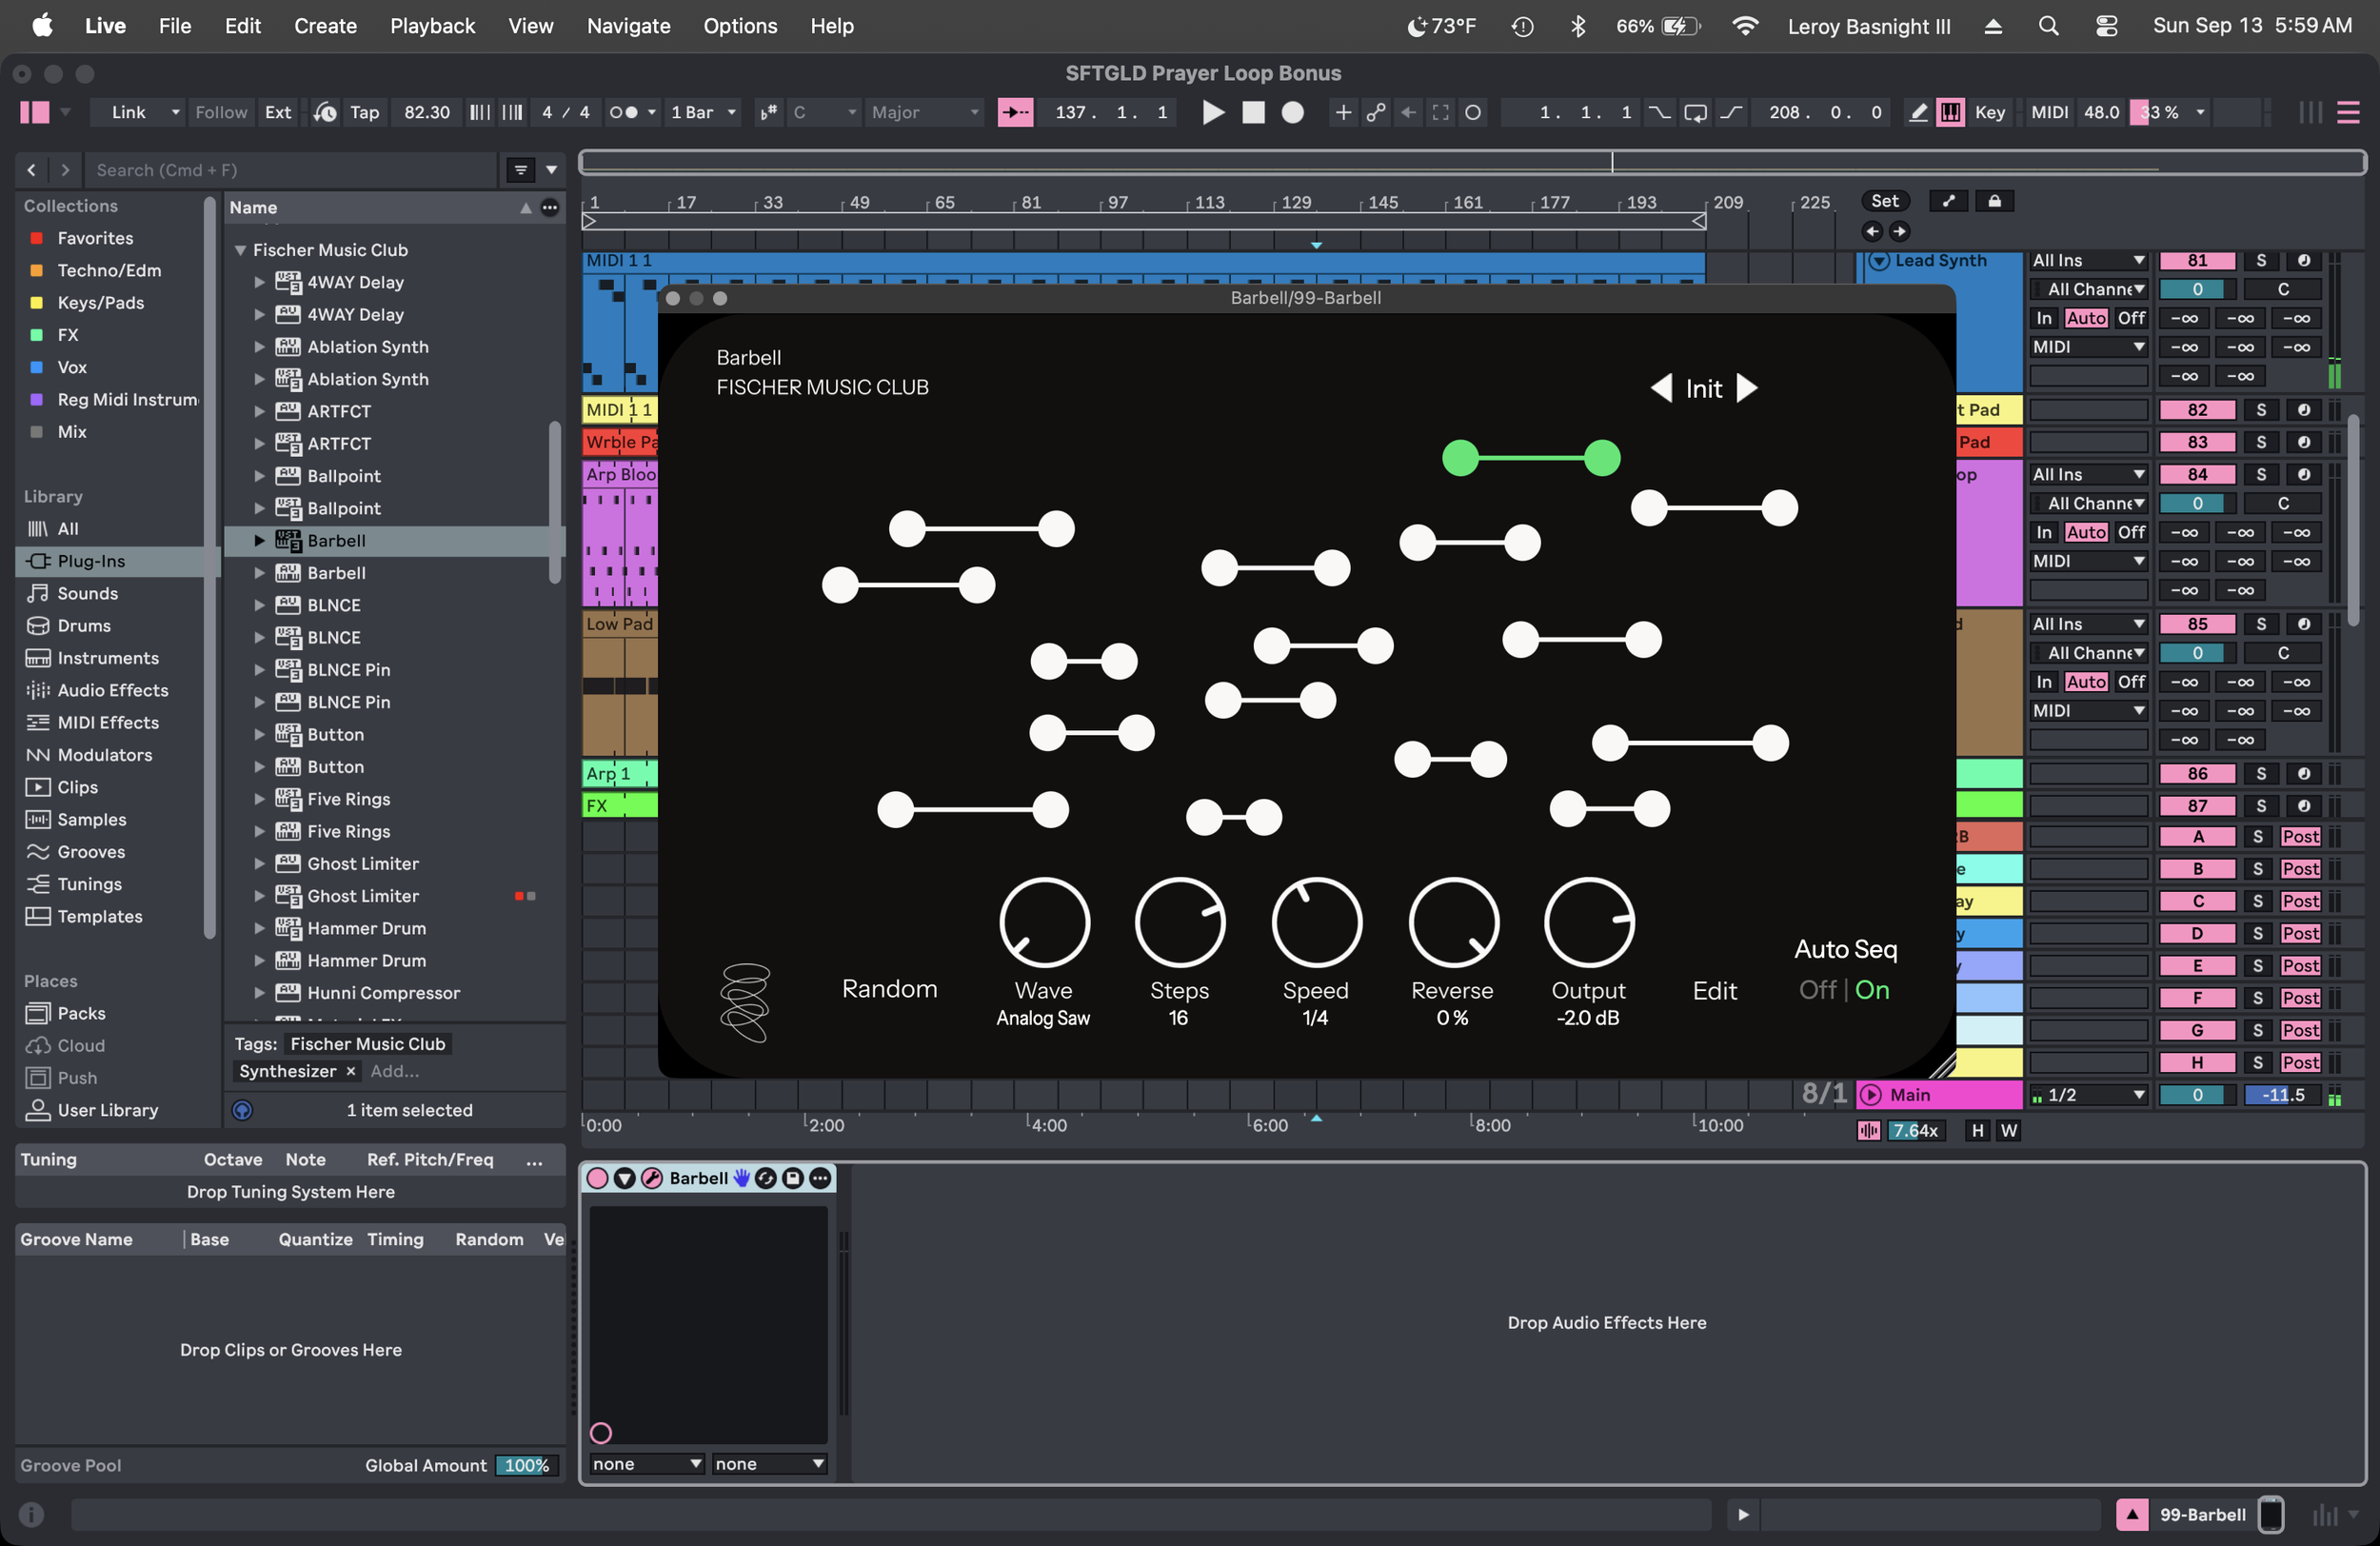Solo track 81 with S button

(x=2261, y=261)
